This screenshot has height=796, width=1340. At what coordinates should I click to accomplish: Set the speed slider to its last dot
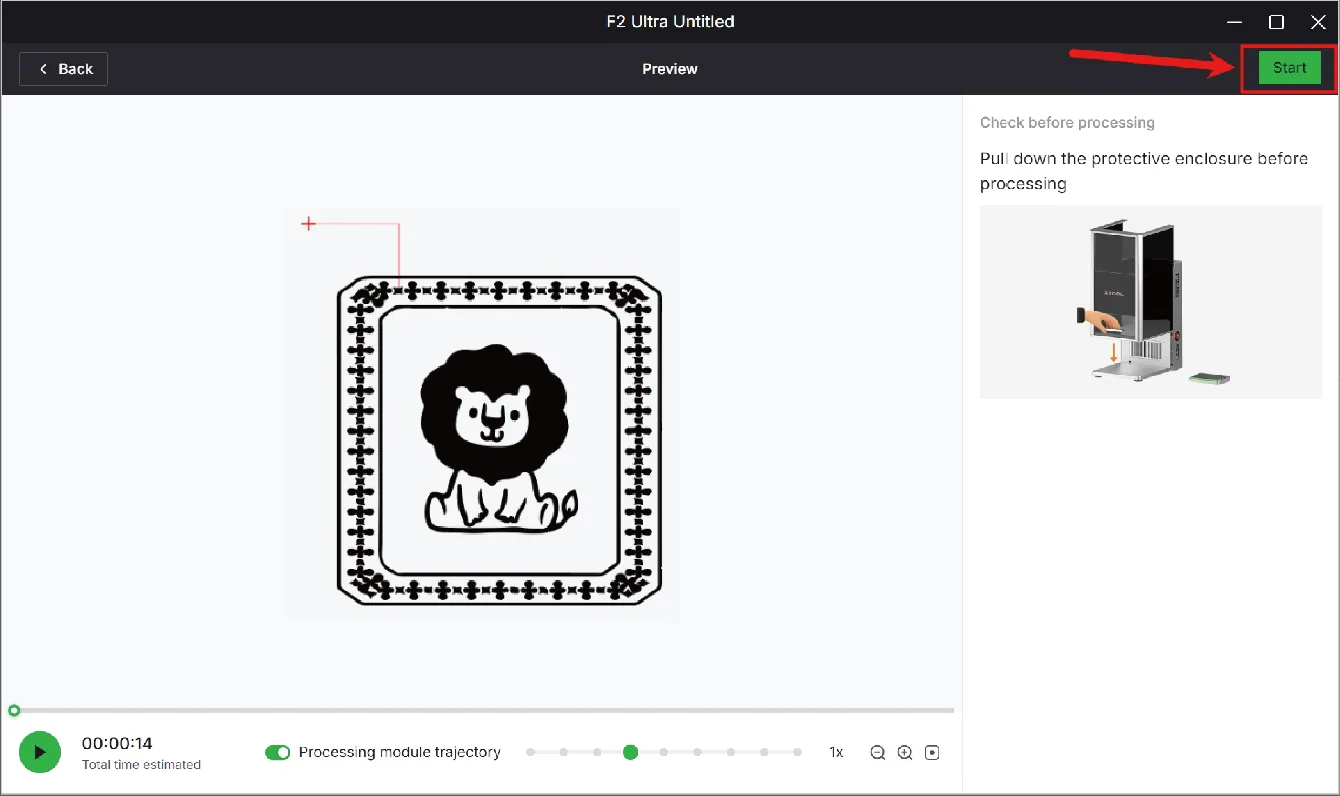pyautogui.click(x=797, y=752)
